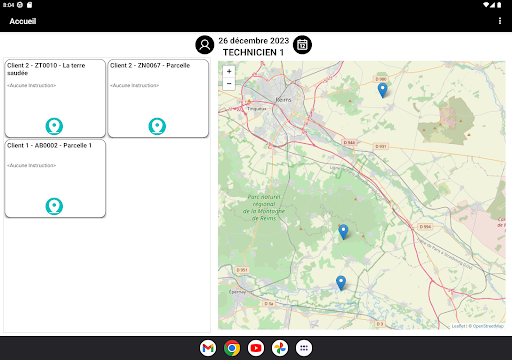The height and width of the screenshot is (360, 512).
Task: Open the three-dot overflow menu
Action: tap(500, 21)
